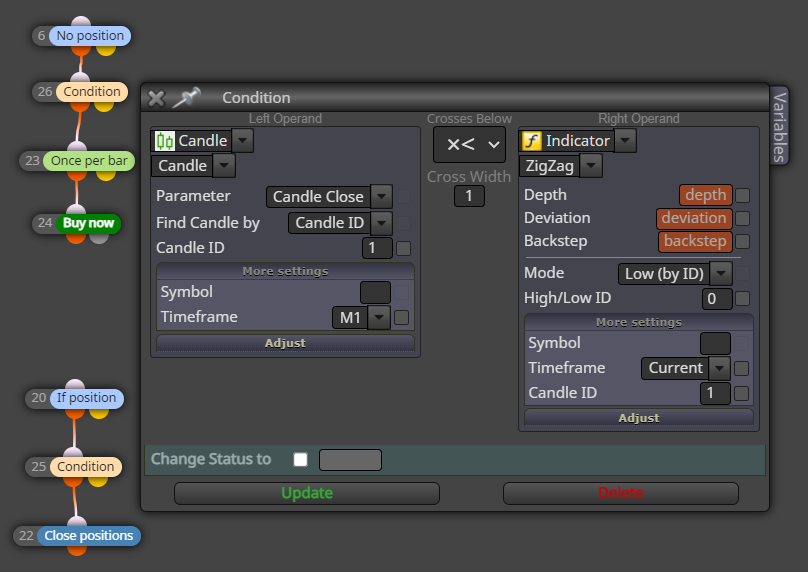Click the right Candle ID value field

[715, 393]
